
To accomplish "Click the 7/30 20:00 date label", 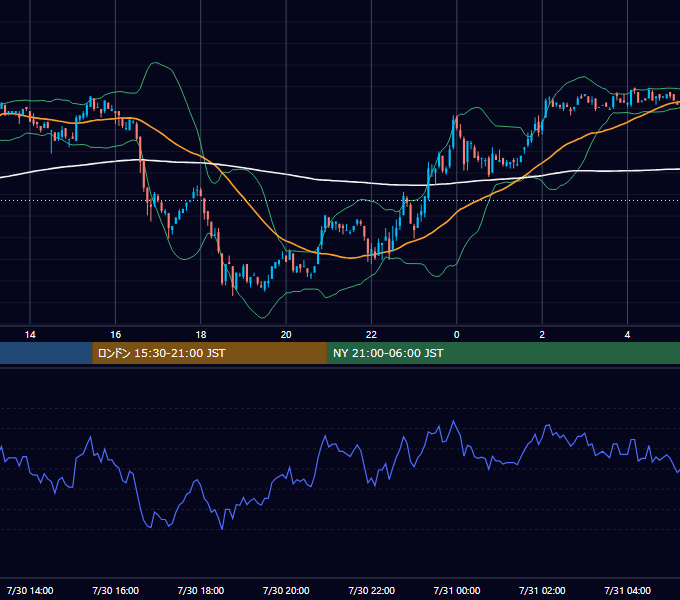I will (x=286, y=590).
